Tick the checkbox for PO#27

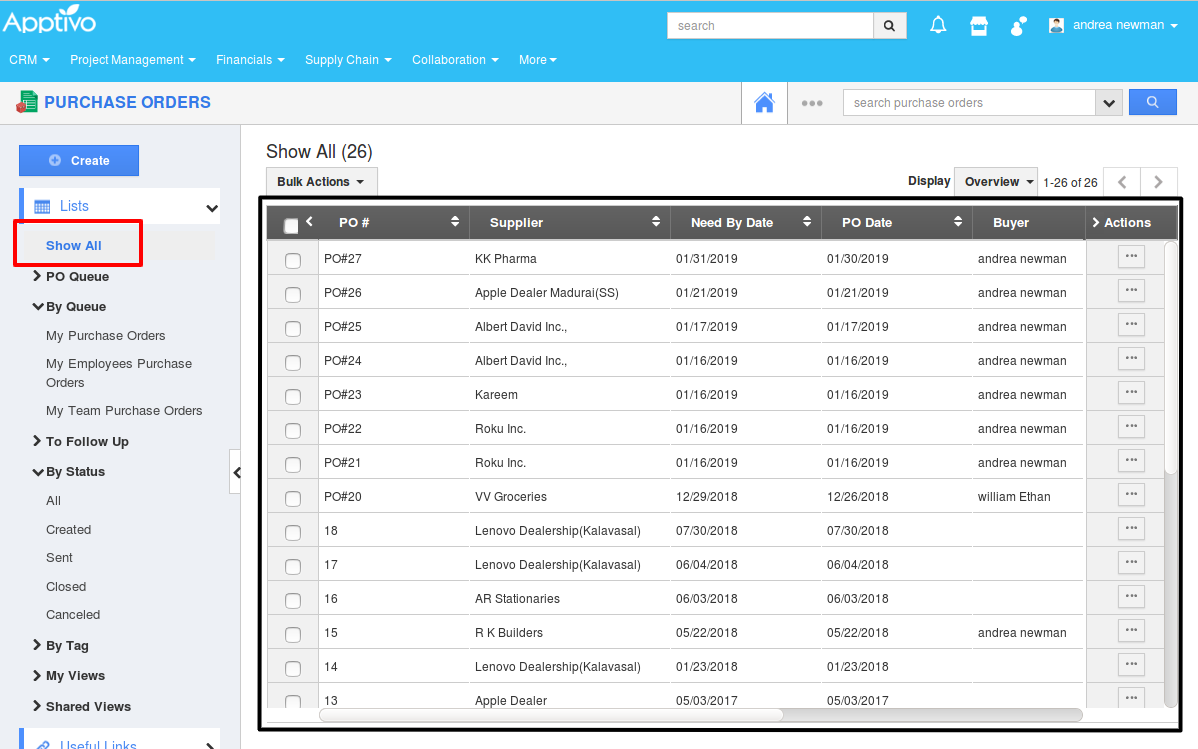point(293,261)
